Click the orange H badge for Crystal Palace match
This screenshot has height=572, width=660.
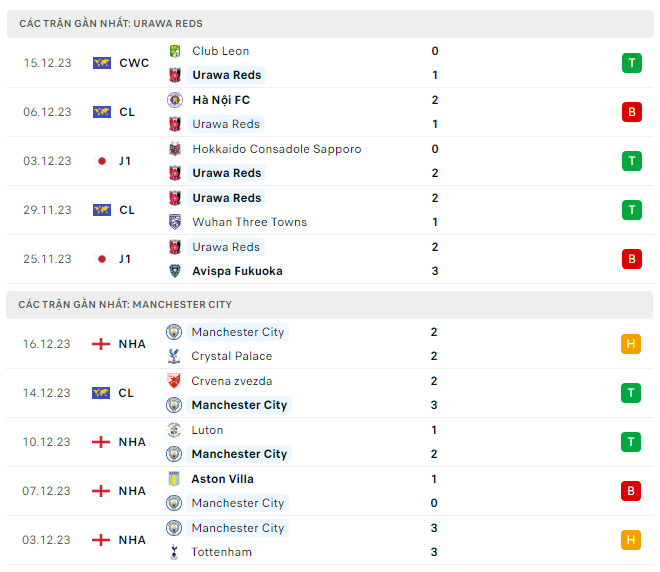(x=631, y=344)
